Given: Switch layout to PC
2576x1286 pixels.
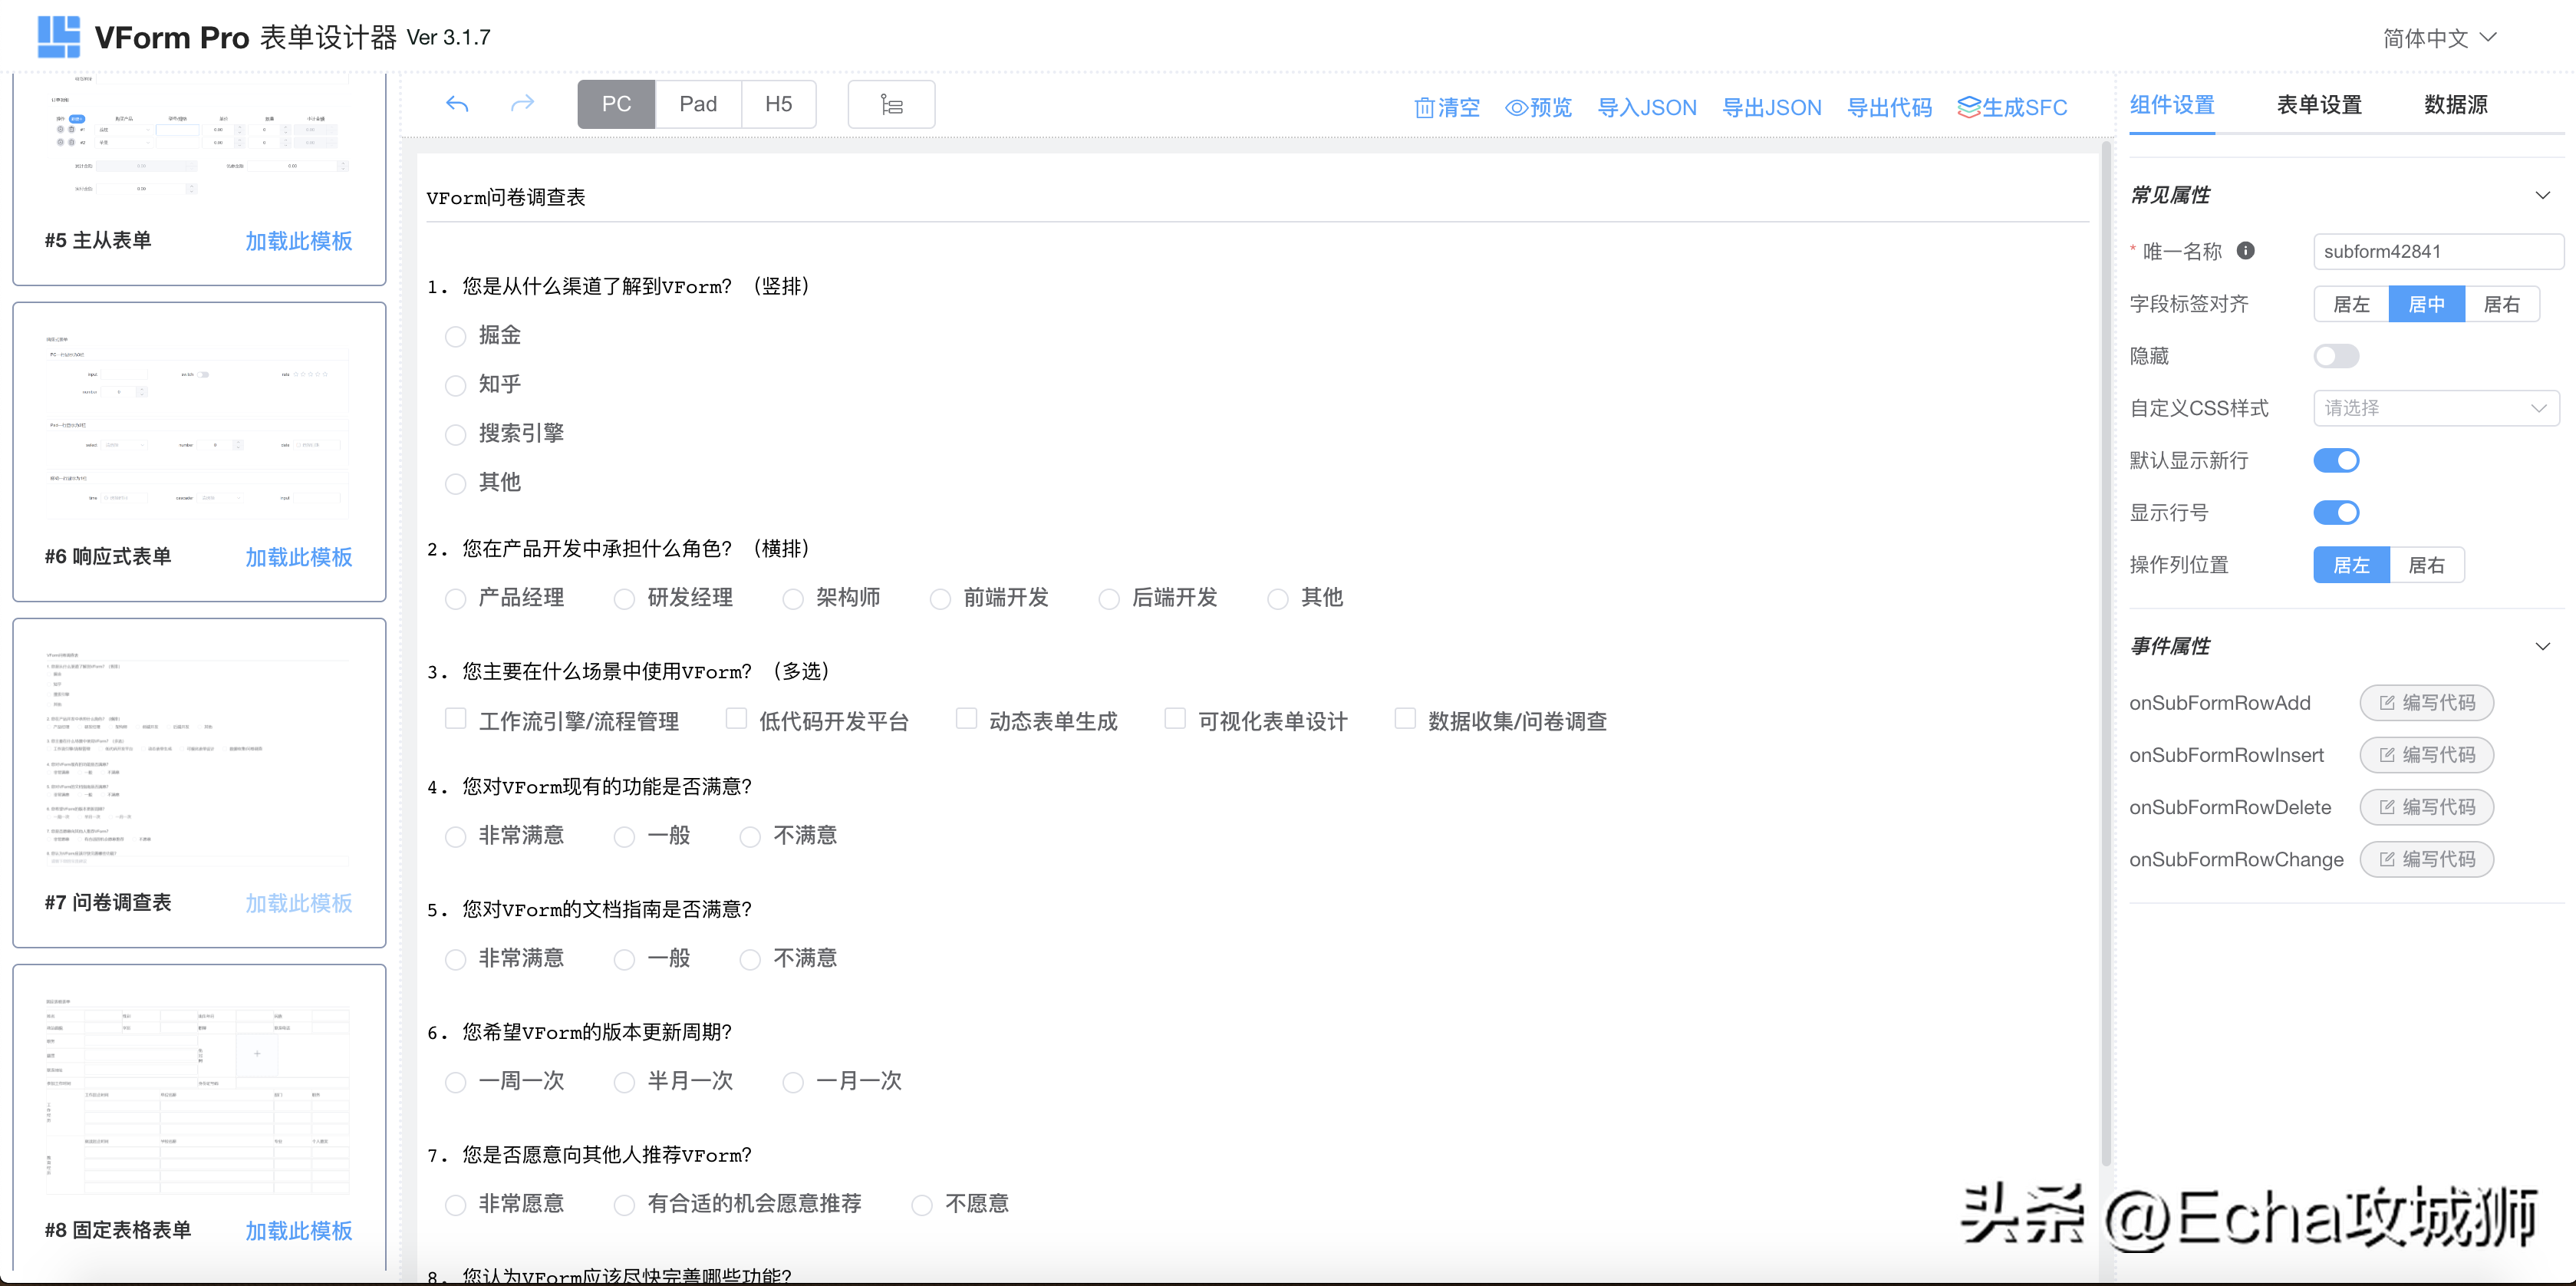Looking at the screenshot, I should click(x=616, y=104).
